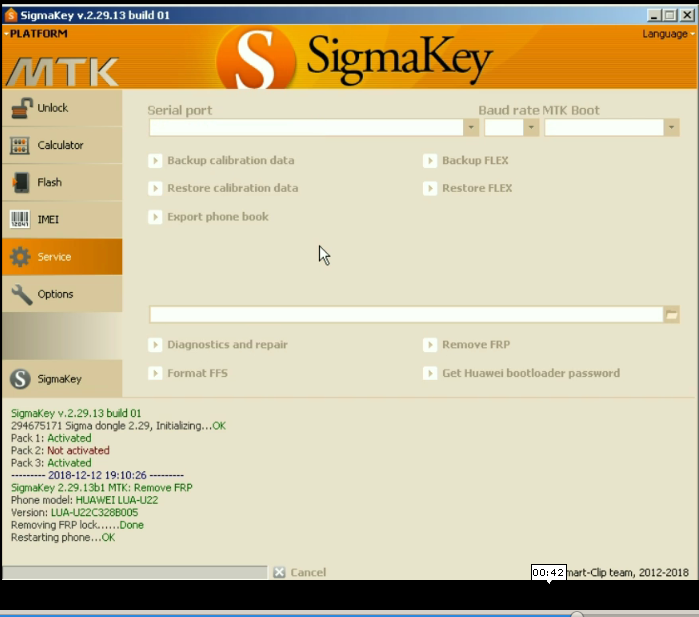The image size is (699, 617).
Task: Open the PLATFORM dropdown menu
Action: click(x=36, y=34)
